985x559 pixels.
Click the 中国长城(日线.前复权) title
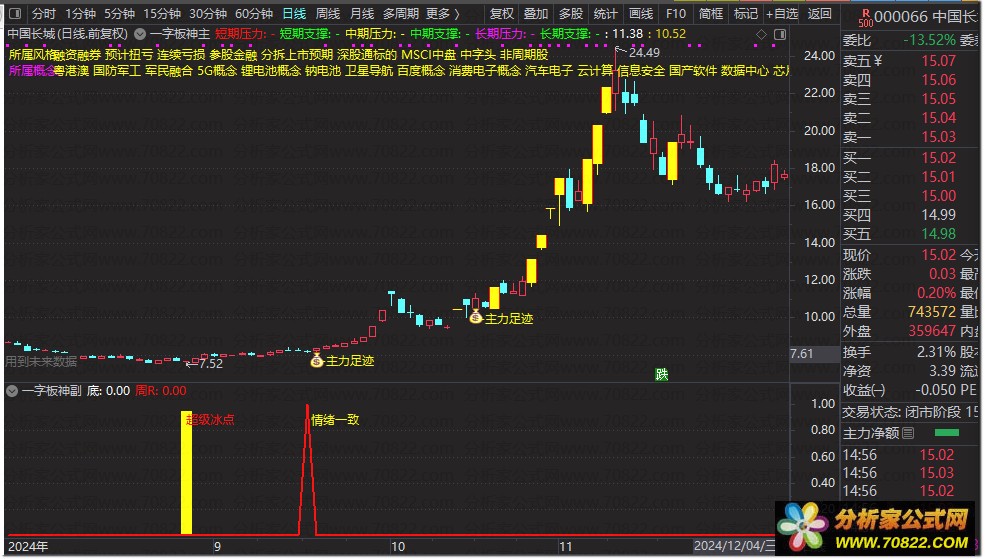(x=68, y=34)
